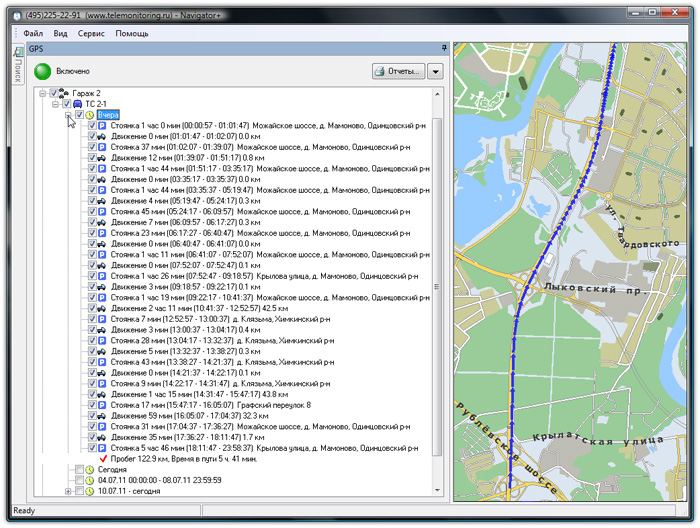Viewport: 700px width, 528px height.
Task: Click parking icon of Стоянка 17 мин Графский переулок
Action: coord(103,404)
